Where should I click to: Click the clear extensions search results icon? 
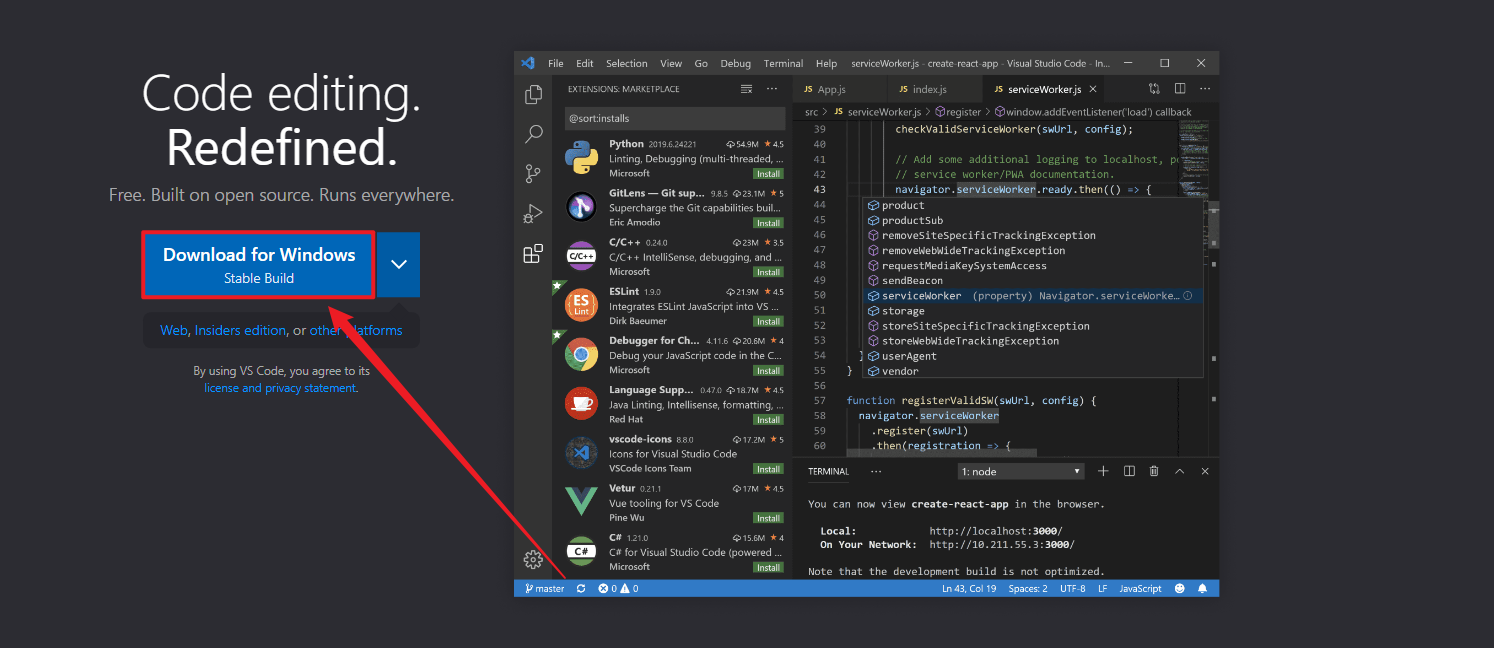pos(746,89)
